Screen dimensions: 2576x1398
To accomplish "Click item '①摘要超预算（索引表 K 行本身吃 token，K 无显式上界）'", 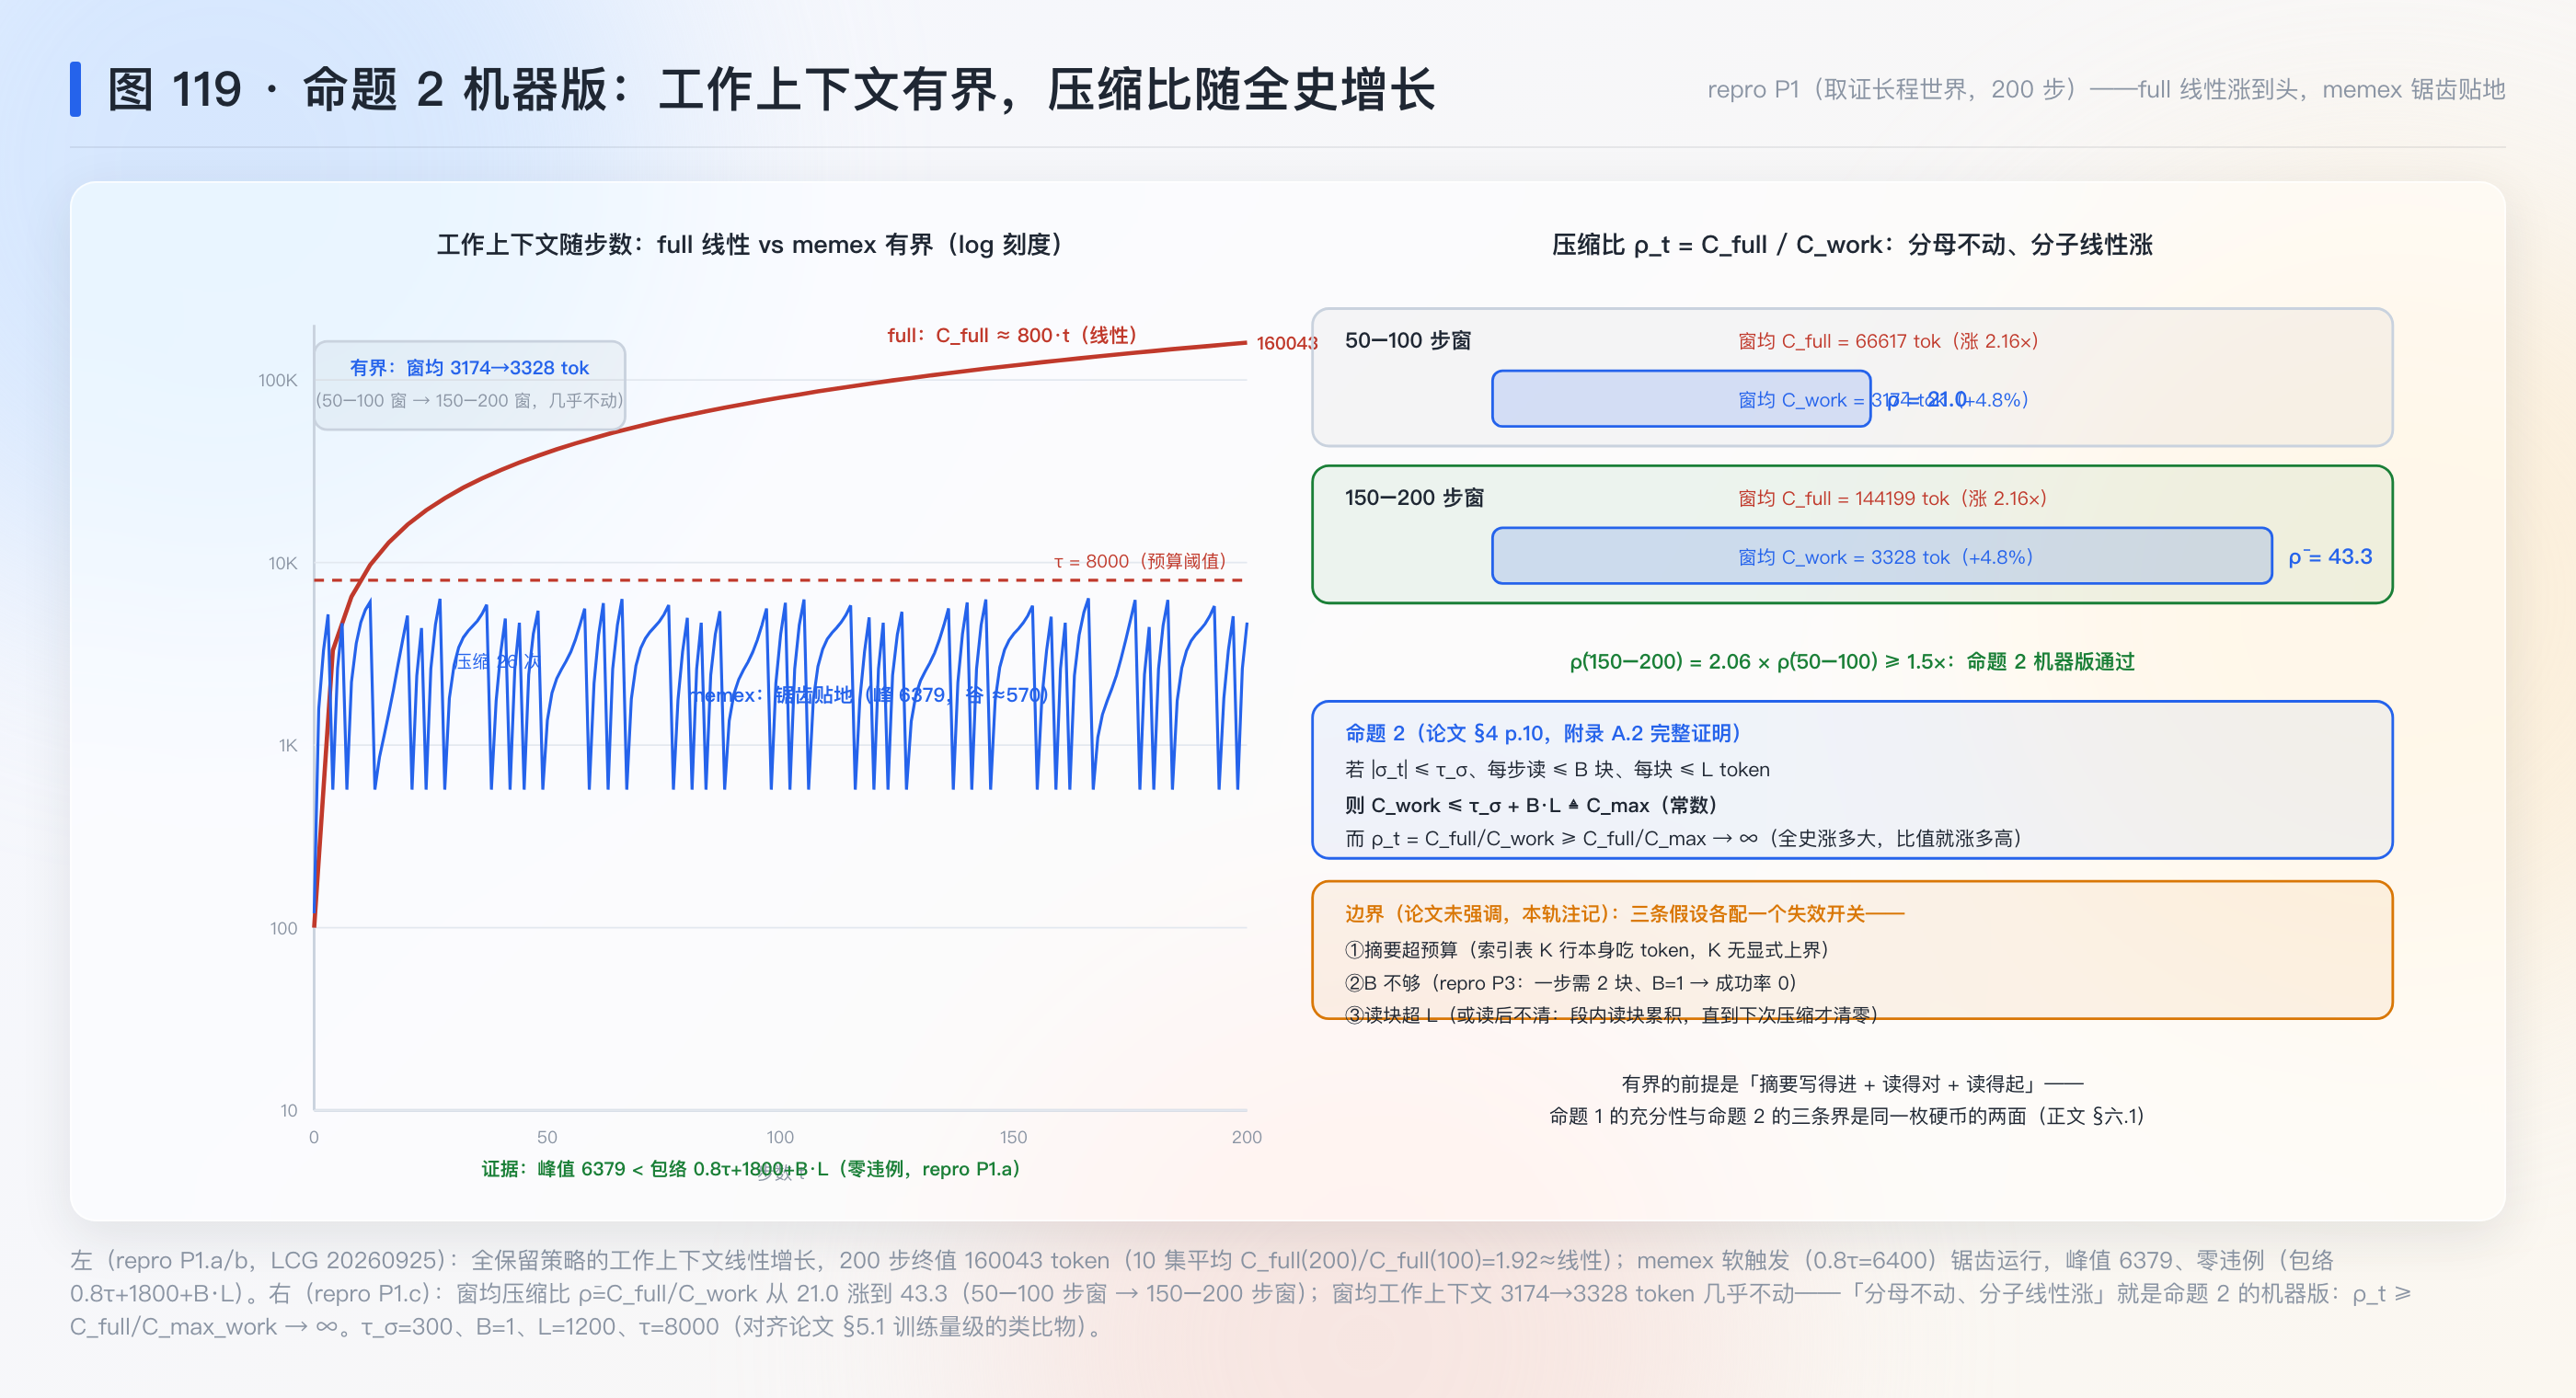I will click(x=1588, y=950).
